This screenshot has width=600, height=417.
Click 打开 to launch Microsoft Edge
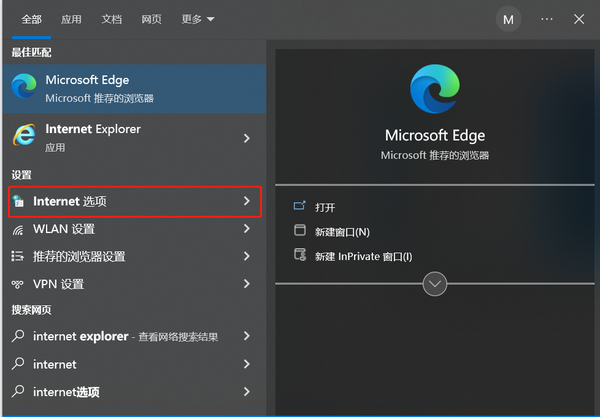[325, 207]
